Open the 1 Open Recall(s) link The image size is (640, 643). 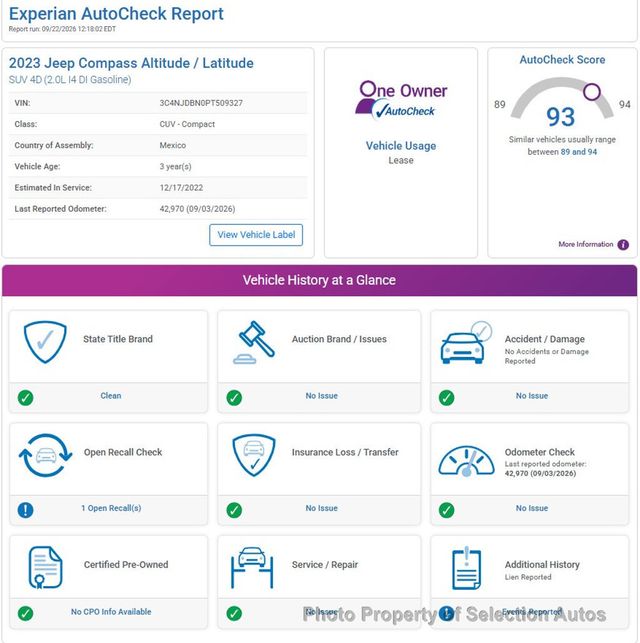111,508
